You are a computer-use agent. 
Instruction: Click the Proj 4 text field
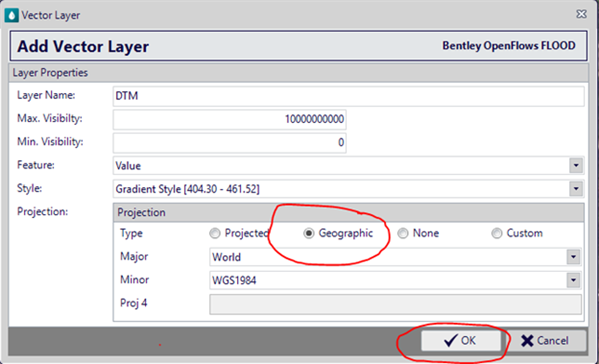point(395,304)
